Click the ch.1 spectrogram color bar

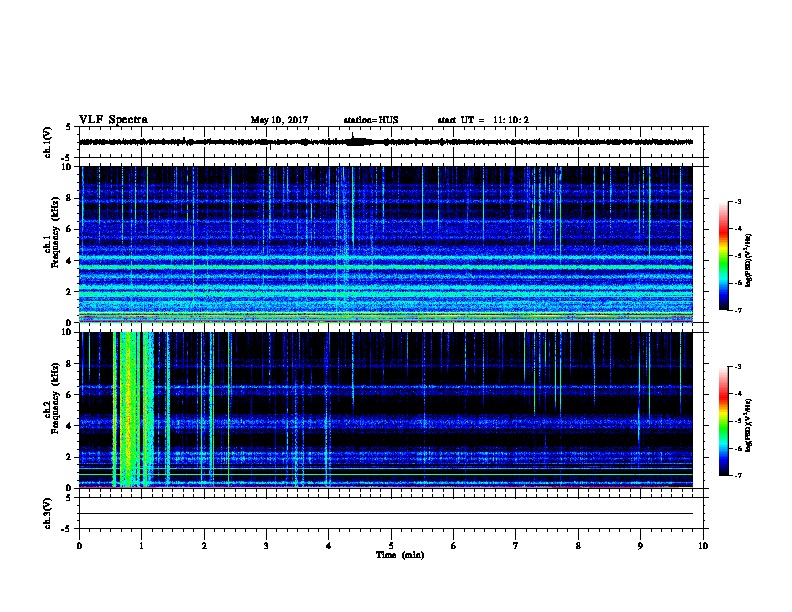723,256
